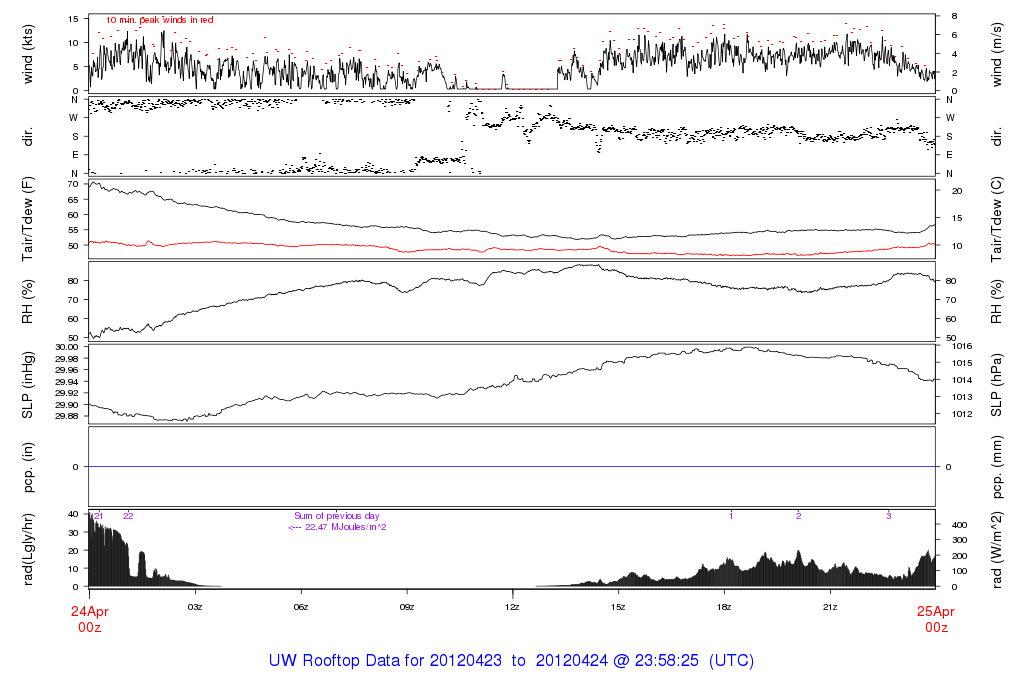Click the "SLP (hPa)" right axis label
Image resolution: width=1024 pixels, height=700 pixels.
997,383
